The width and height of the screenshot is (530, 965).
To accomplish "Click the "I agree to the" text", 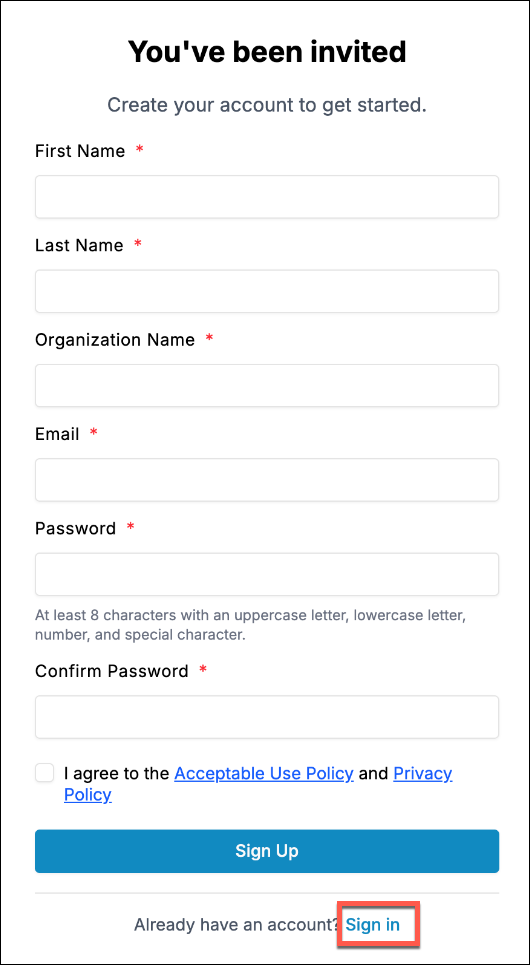I will click(x=118, y=773).
